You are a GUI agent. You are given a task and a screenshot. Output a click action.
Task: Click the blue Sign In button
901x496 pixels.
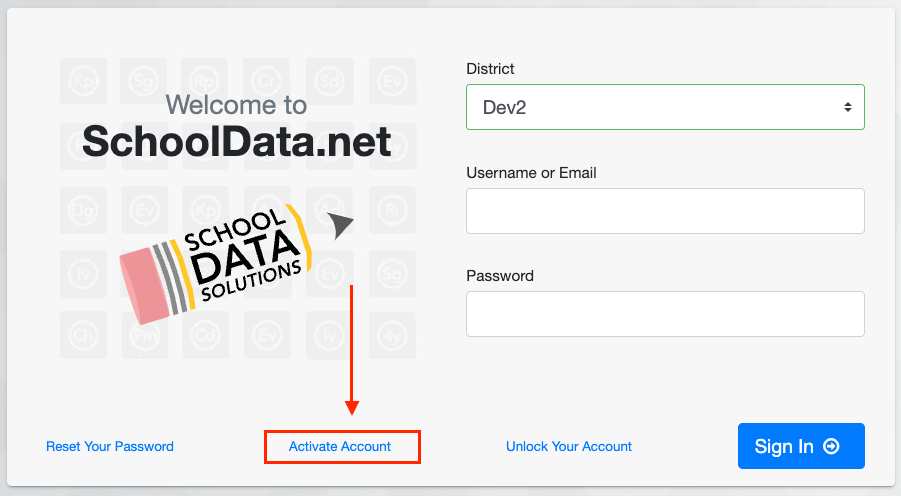pos(801,446)
